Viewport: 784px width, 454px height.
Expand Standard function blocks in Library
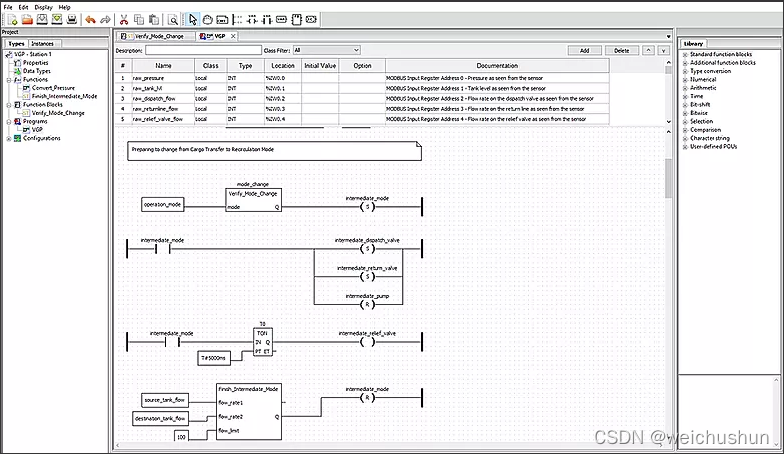point(685,54)
